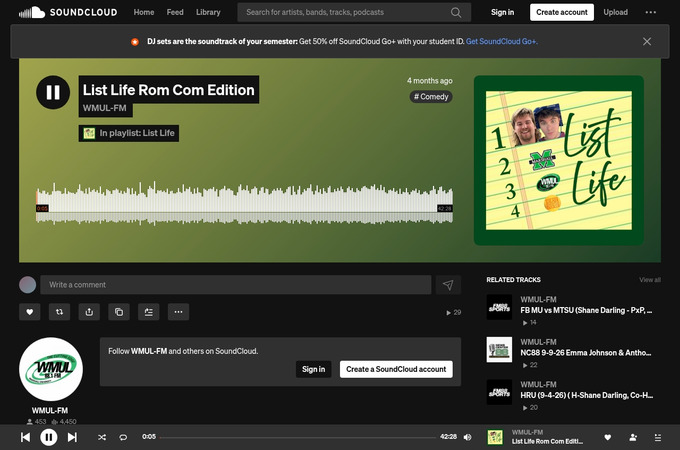This screenshot has width=680, height=450.
Task: Click the NC88 9-9-26 track thumbnail
Action: point(499,349)
